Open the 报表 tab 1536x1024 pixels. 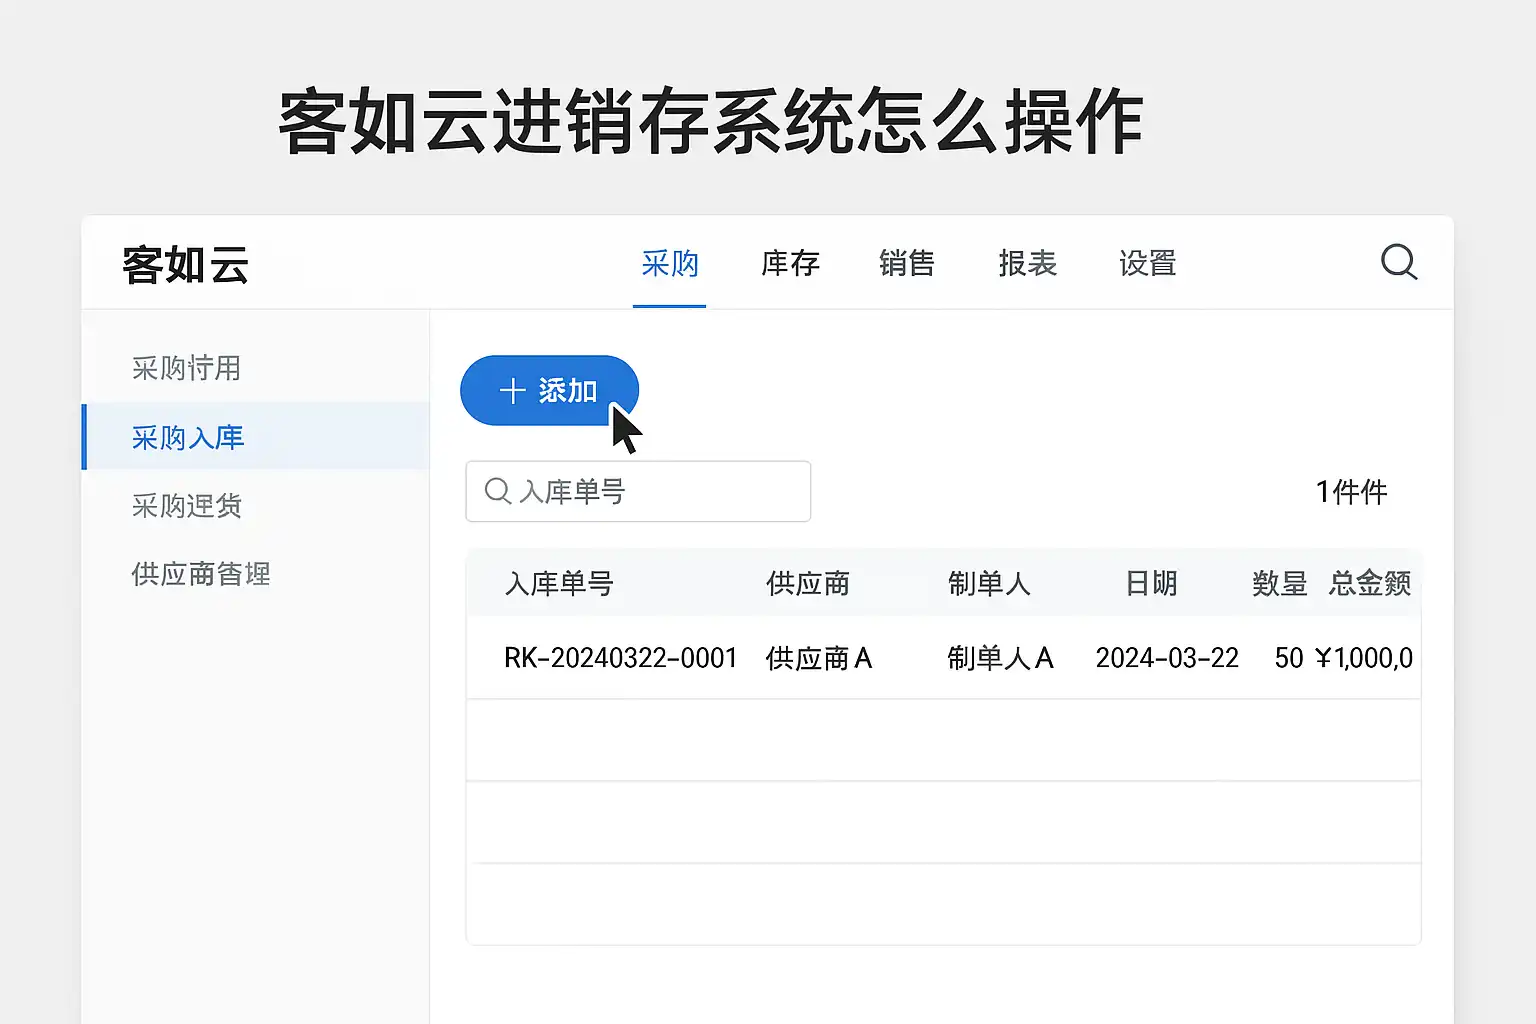point(1027,264)
